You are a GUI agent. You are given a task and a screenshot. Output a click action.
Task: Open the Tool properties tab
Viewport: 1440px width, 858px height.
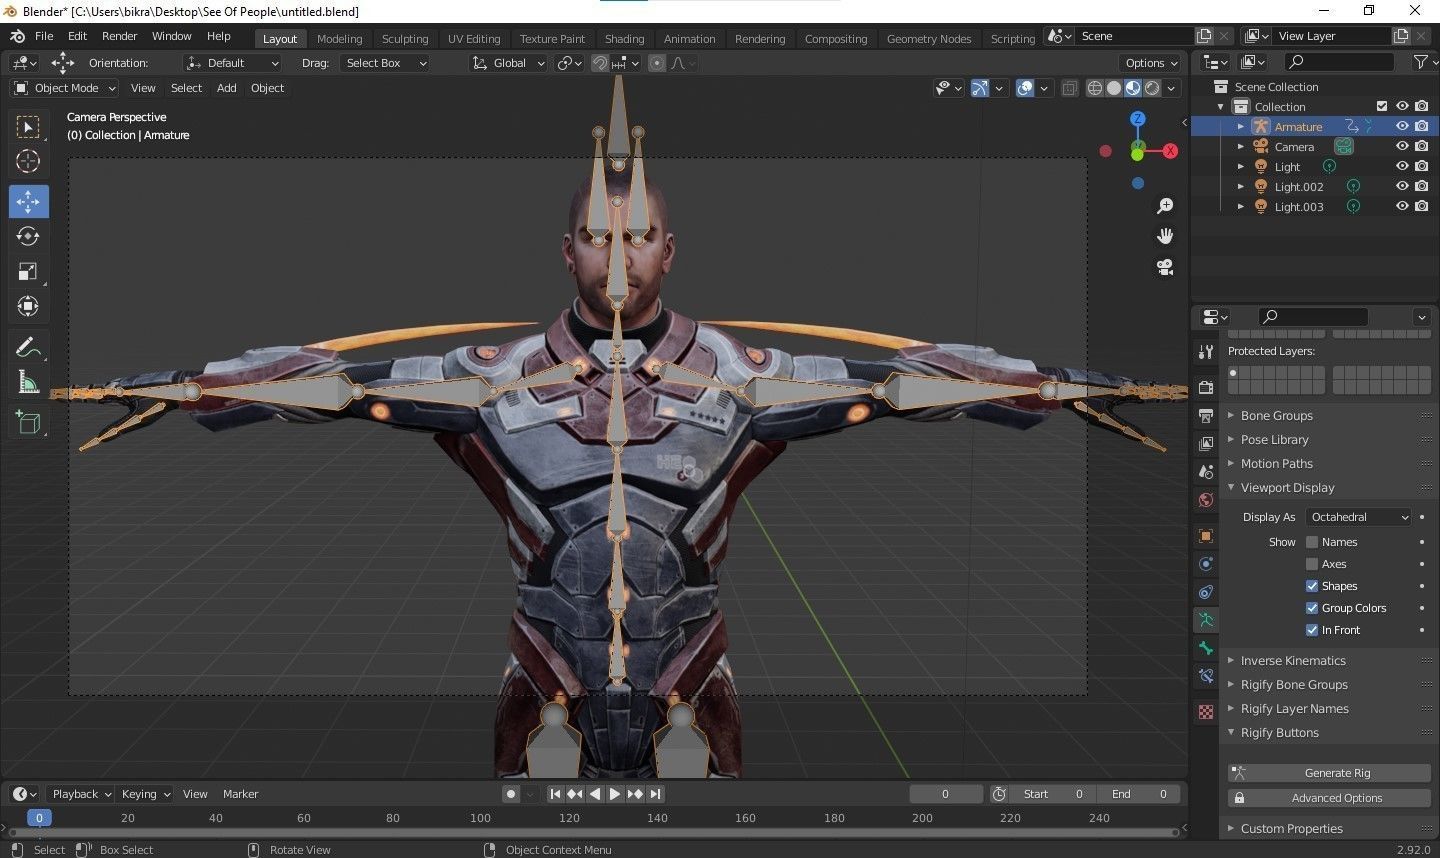(1206, 352)
